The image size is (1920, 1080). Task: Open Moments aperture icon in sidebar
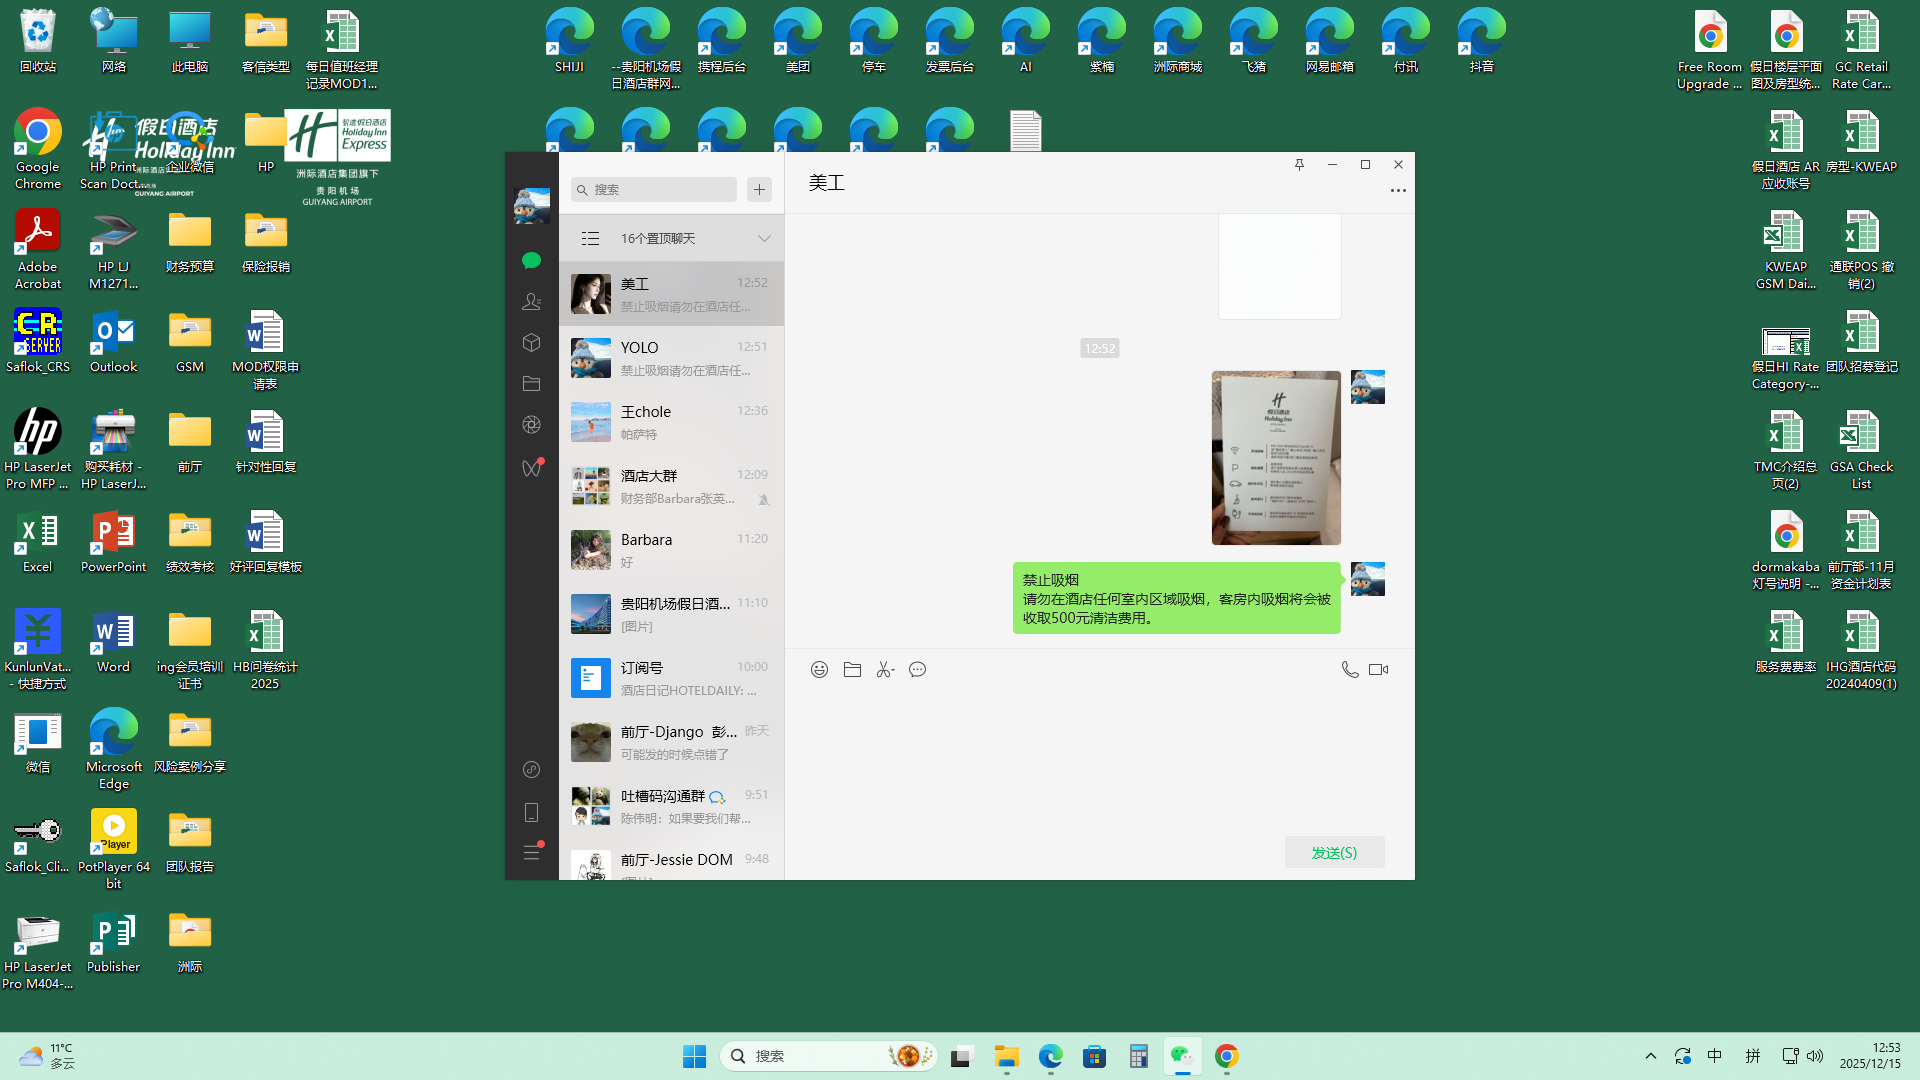point(531,425)
